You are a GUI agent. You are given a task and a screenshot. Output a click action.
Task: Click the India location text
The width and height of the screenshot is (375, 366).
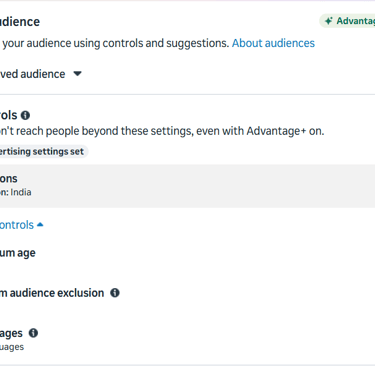pos(21,192)
